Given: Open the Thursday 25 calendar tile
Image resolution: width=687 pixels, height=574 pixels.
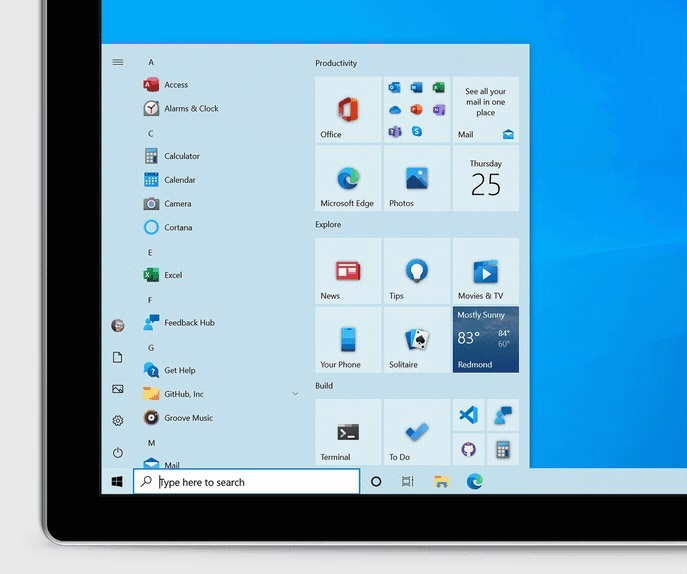Looking at the screenshot, I should click(486, 178).
